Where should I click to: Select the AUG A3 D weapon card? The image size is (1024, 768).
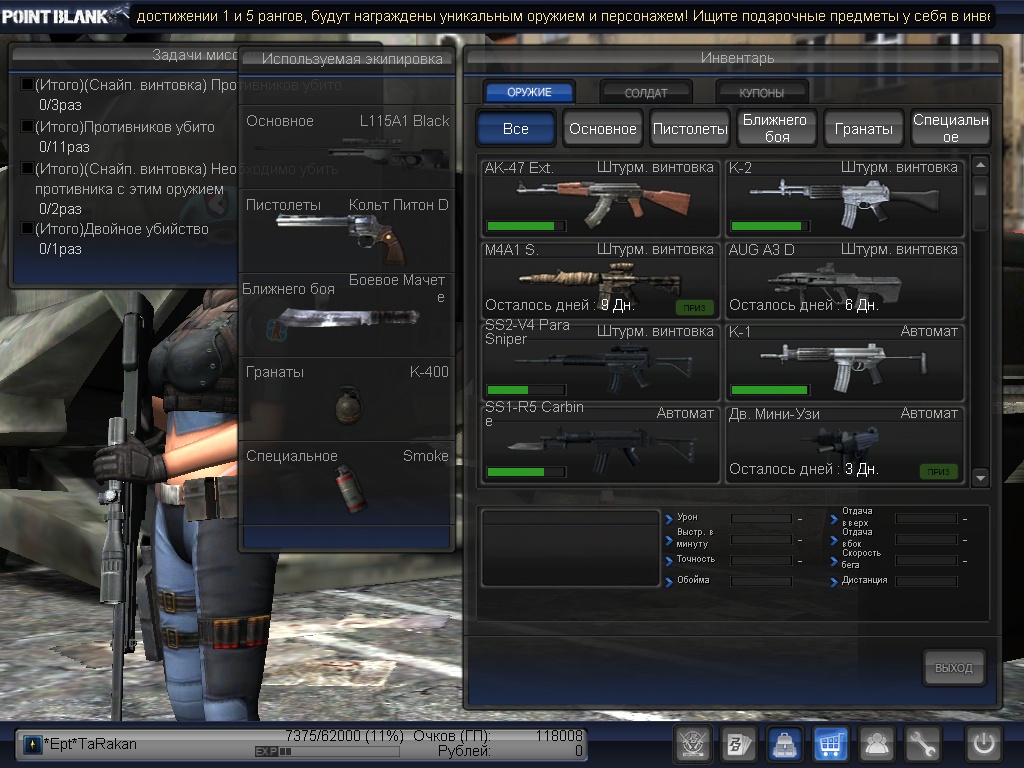click(844, 280)
